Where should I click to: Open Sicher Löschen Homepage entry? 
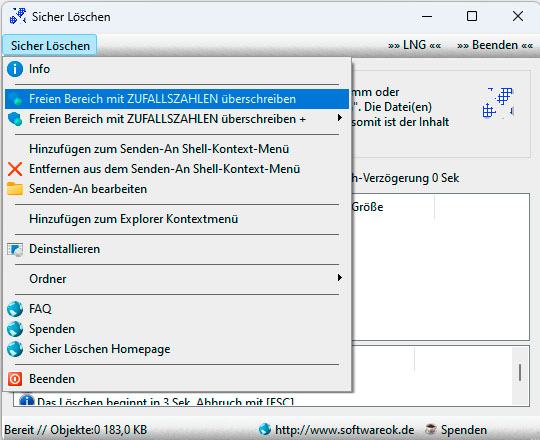pos(177,349)
